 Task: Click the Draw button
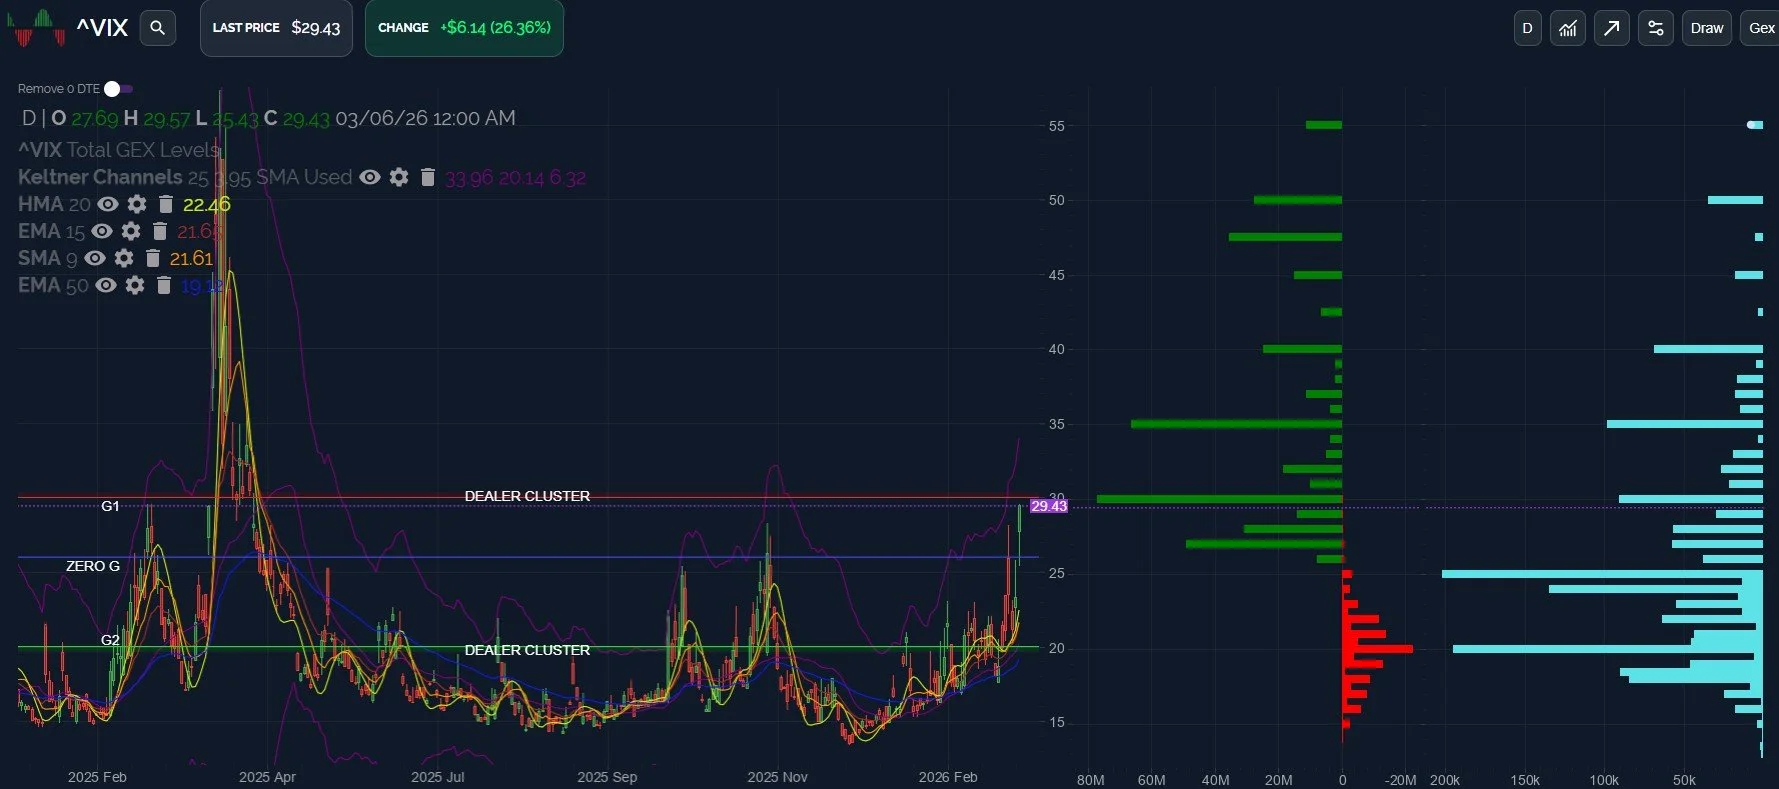pyautogui.click(x=1706, y=28)
